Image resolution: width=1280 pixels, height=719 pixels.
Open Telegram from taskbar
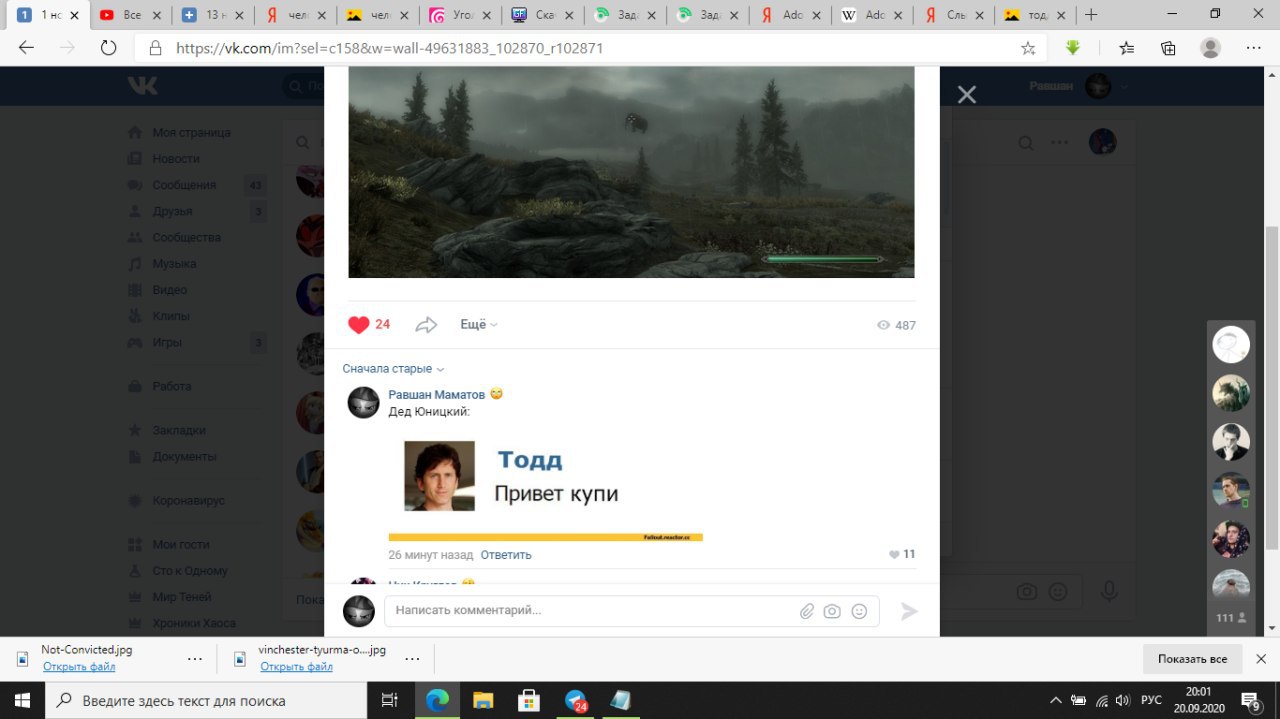point(576,700)
